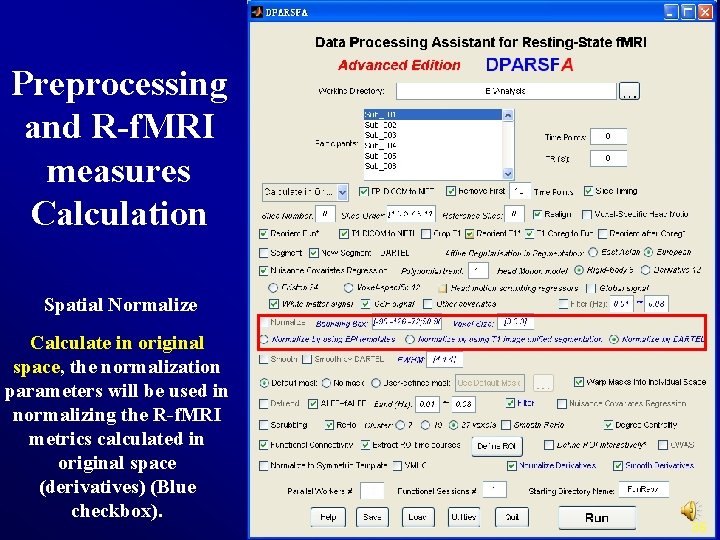Click the speaker audio icon on the slide
720x540 pixels.
pos(690,511)
